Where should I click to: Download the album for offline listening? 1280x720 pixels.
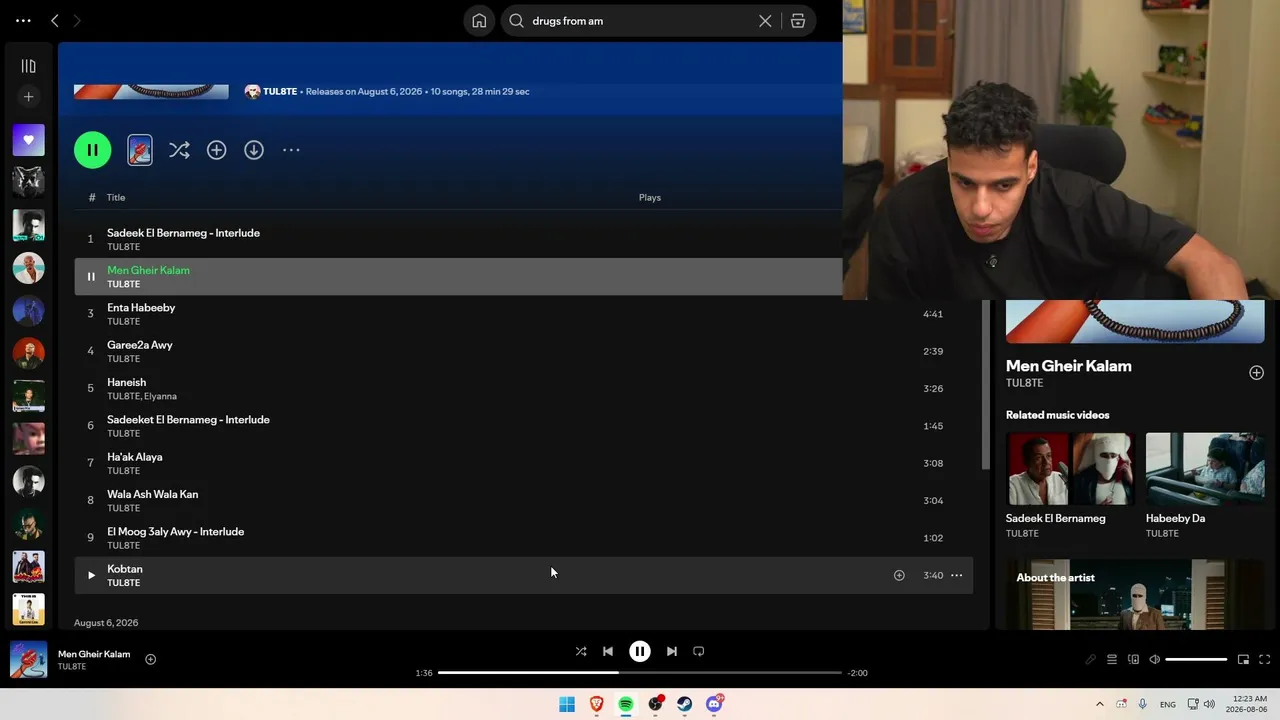[x=254, y=150]
